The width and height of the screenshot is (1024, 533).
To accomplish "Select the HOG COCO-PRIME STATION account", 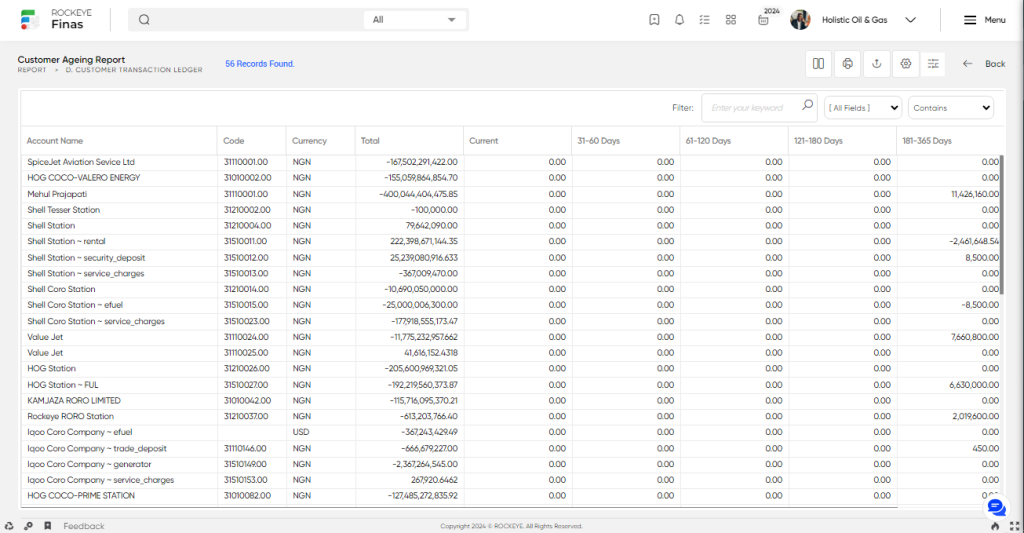I will [x=81, y=496].
